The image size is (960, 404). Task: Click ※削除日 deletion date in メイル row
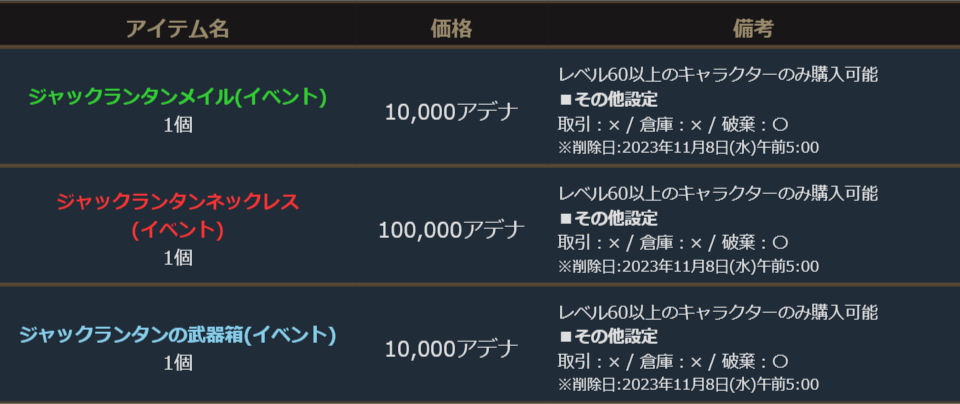[x=688, y=148]
